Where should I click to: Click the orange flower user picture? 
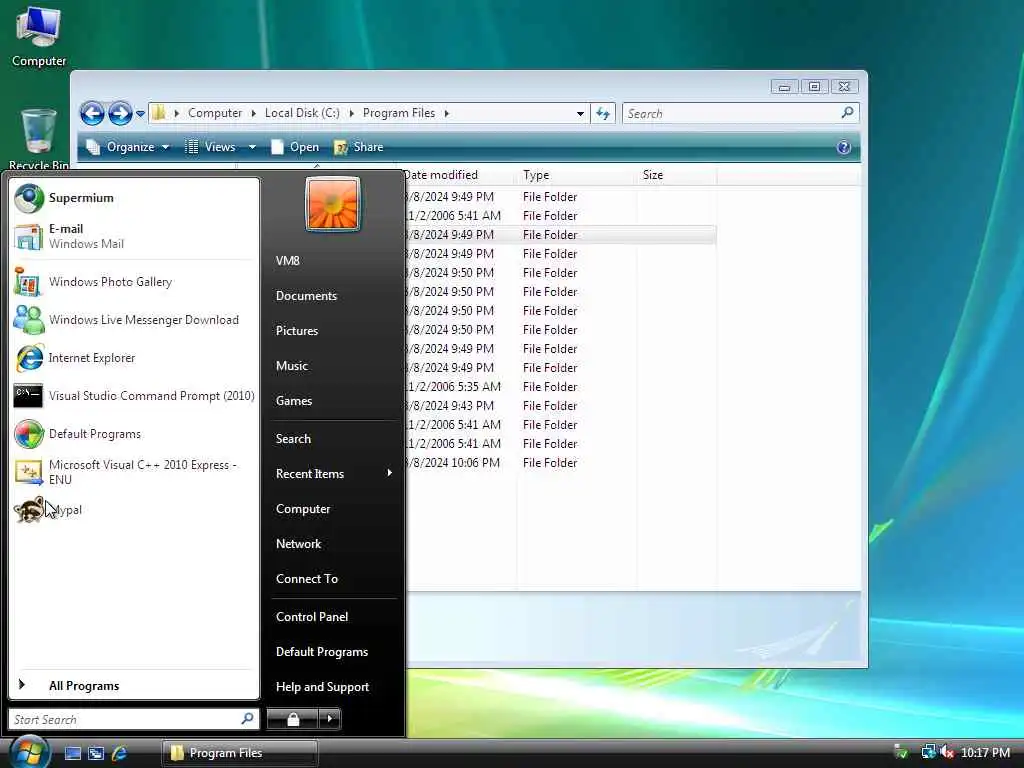pyautogui.click(x=332, y=204)
